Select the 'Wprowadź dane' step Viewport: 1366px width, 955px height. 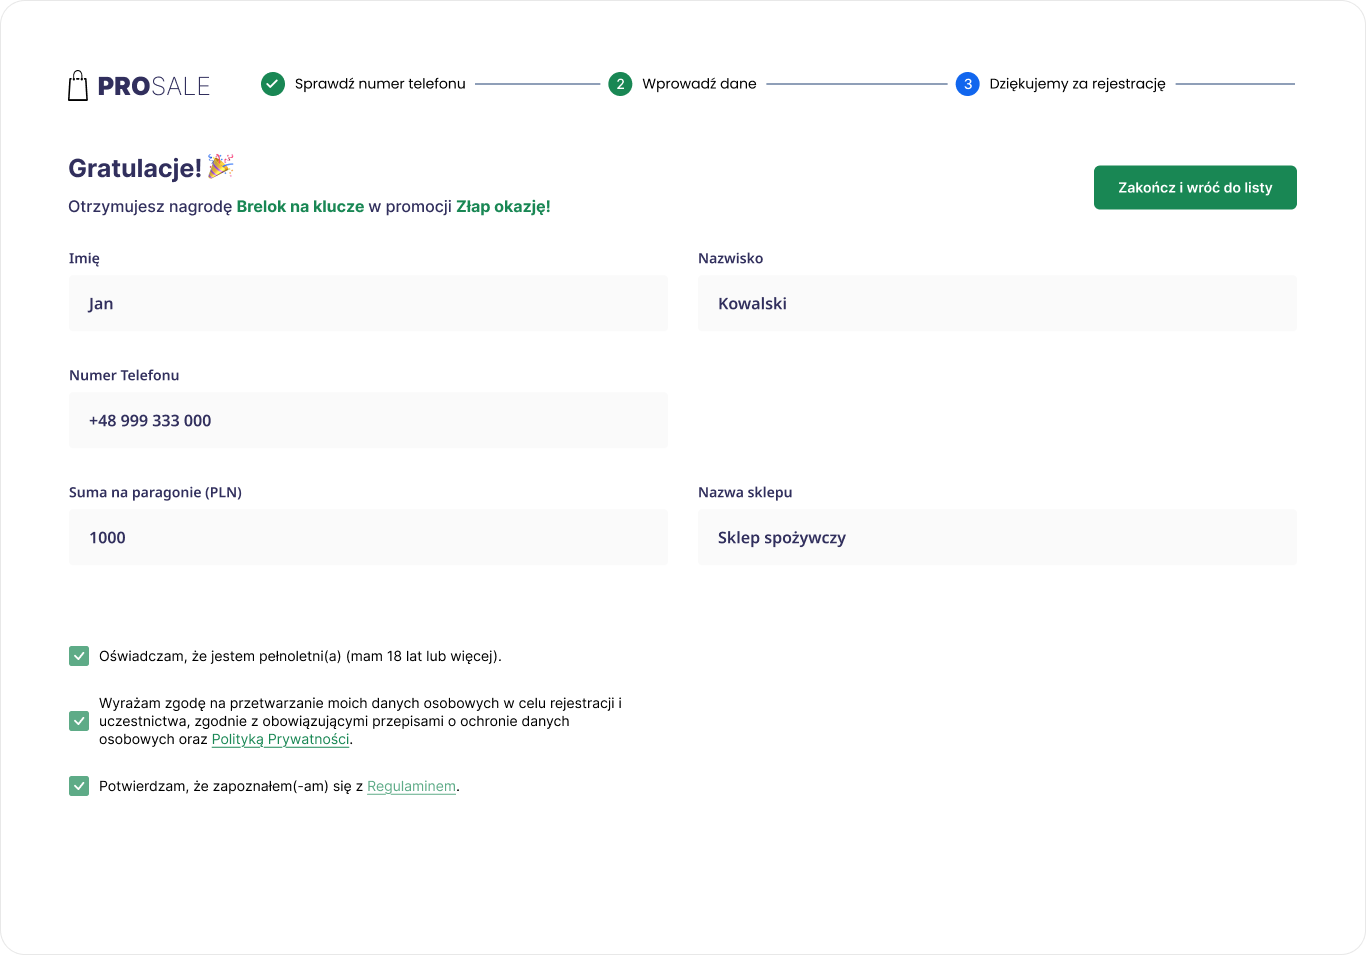[699, 84]
